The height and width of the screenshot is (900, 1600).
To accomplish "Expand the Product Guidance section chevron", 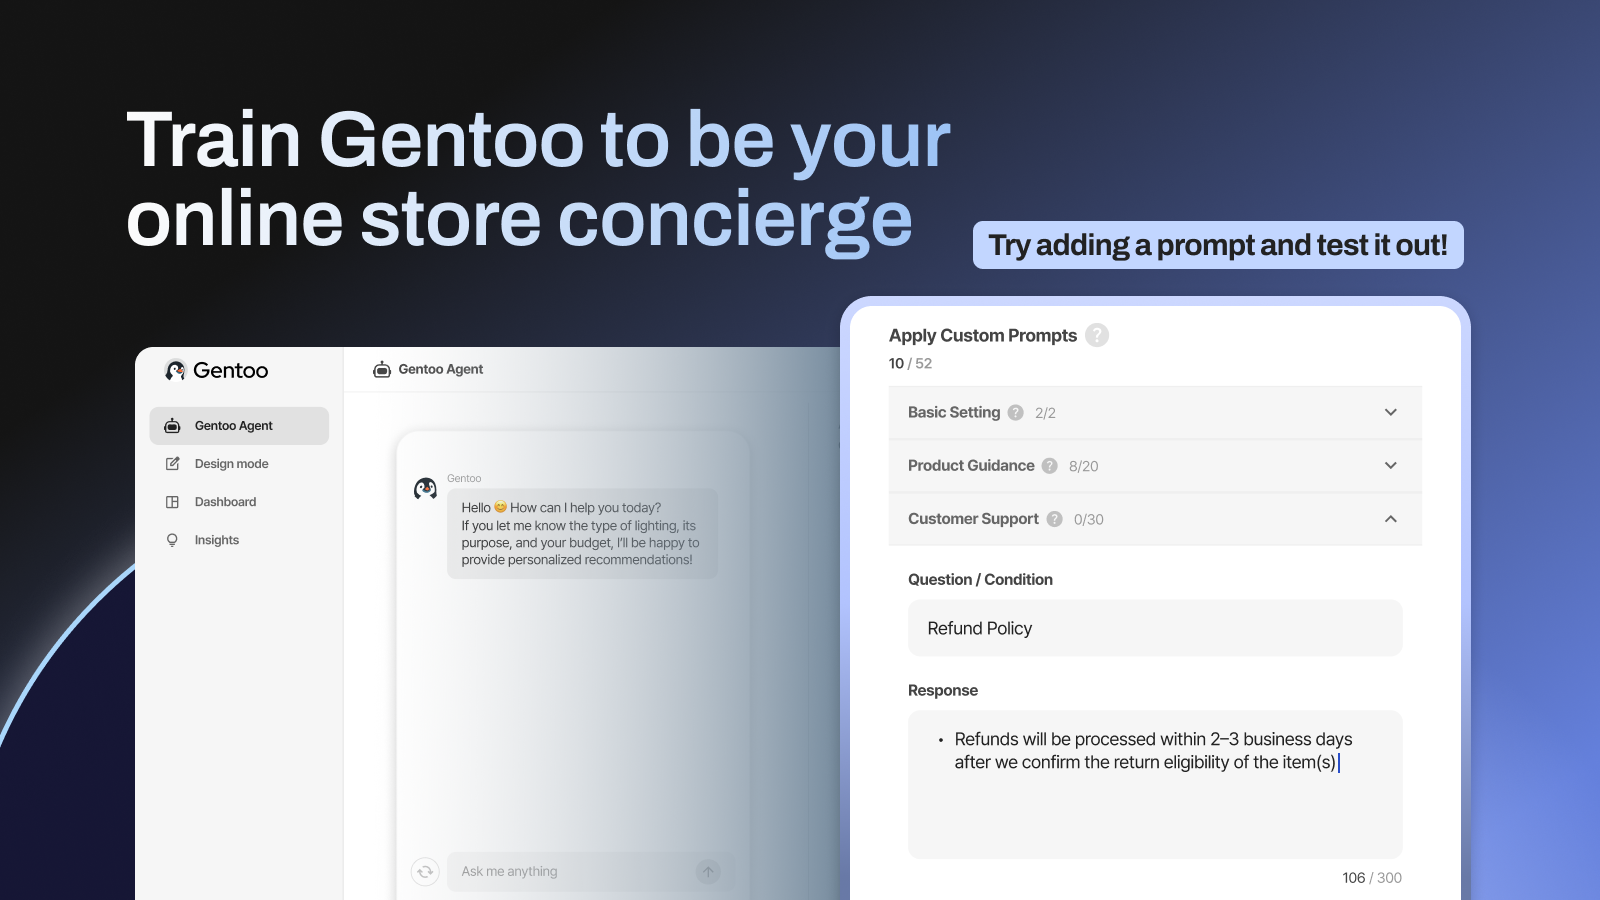I will point(1390,466).
